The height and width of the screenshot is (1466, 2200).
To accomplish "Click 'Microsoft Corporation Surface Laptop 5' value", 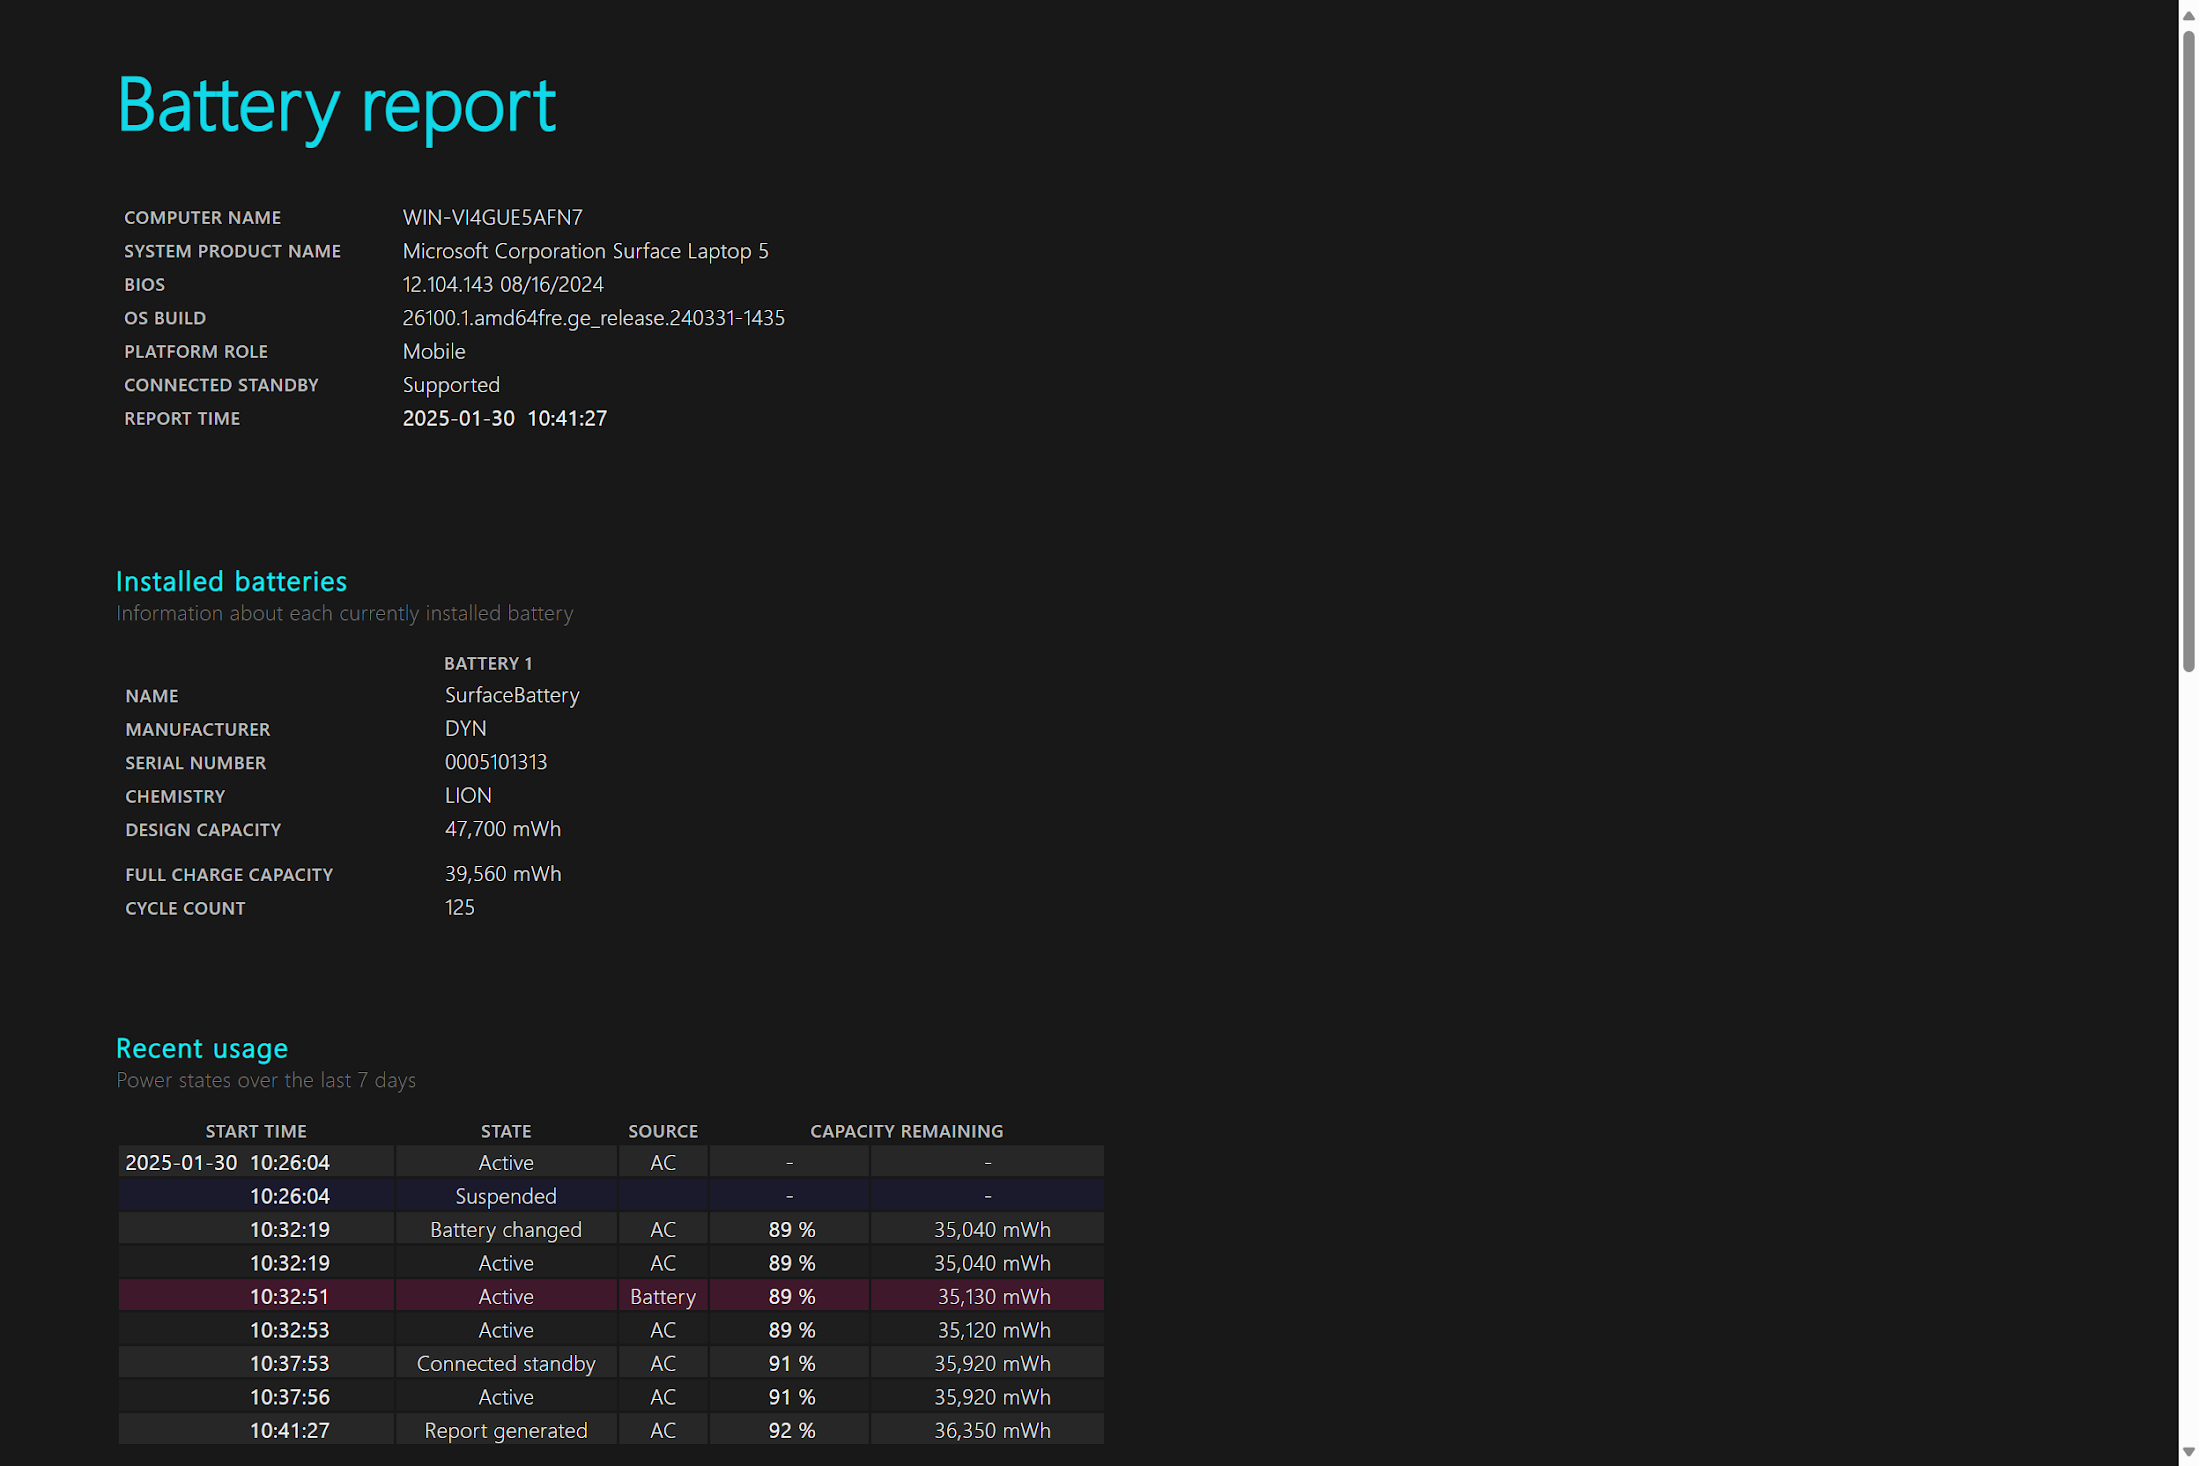I will coord(585,251).
